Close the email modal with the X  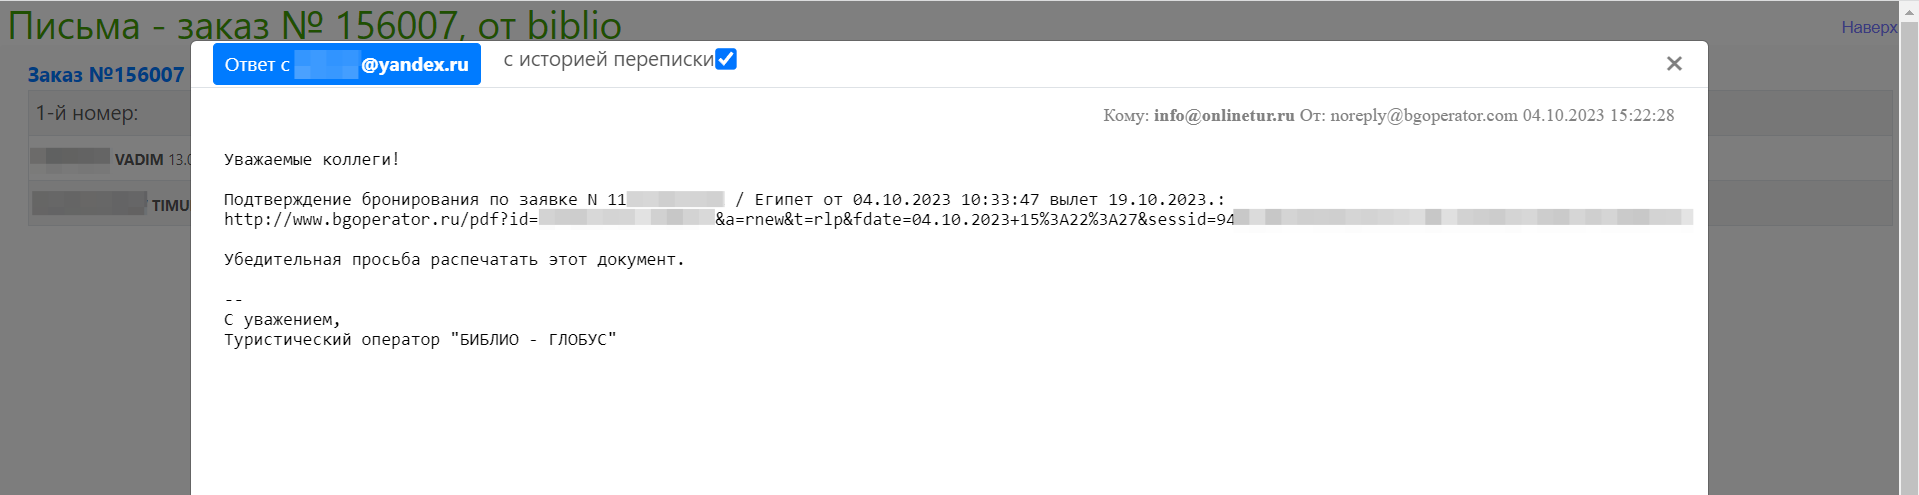click(x=1674, y=64)
